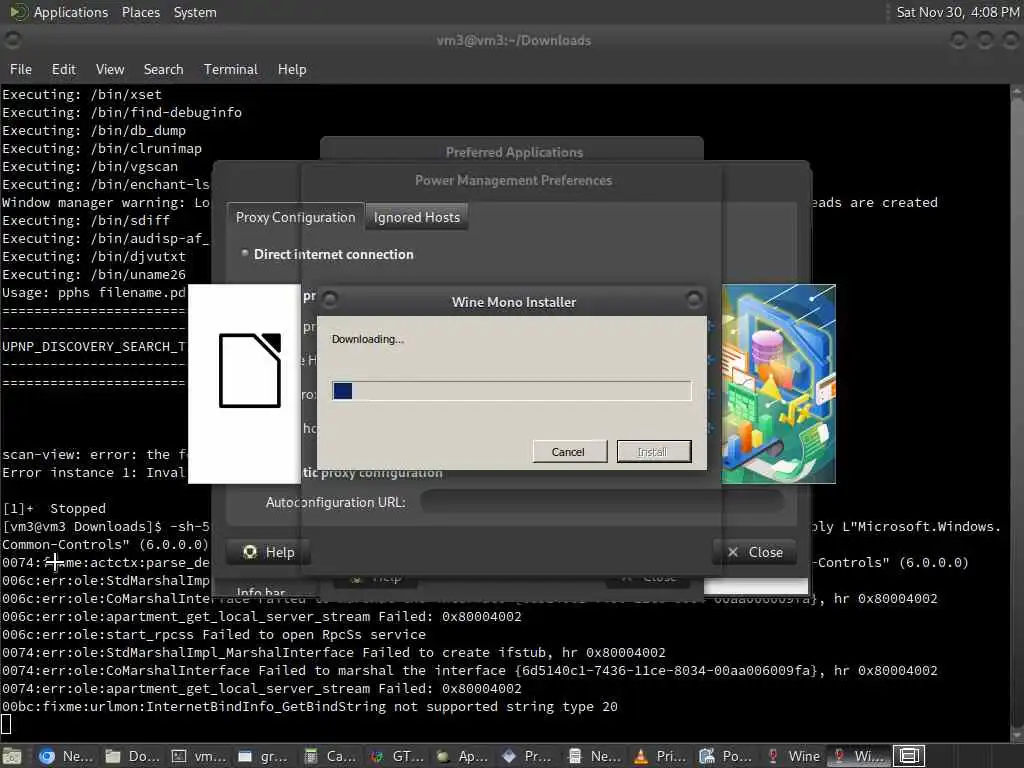The height and width of the screenshot is (768, 1024).
Task: Select Direct internet connection radio option
Action: (327, 254)
